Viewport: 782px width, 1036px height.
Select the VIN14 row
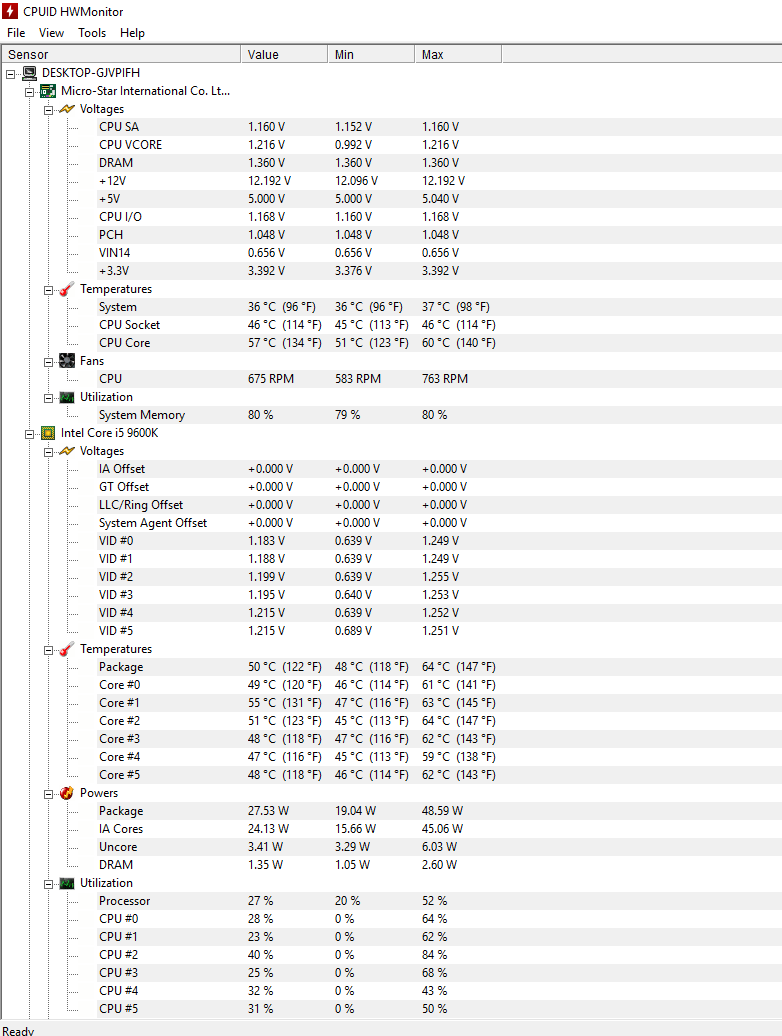pyautogui.click(x=439, y=252)
